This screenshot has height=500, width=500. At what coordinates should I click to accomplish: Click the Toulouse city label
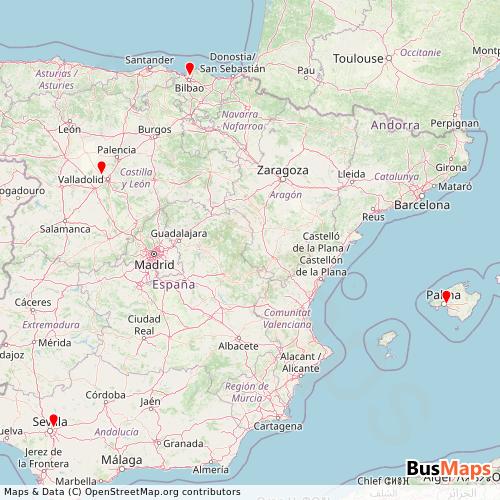click(358, 59)
